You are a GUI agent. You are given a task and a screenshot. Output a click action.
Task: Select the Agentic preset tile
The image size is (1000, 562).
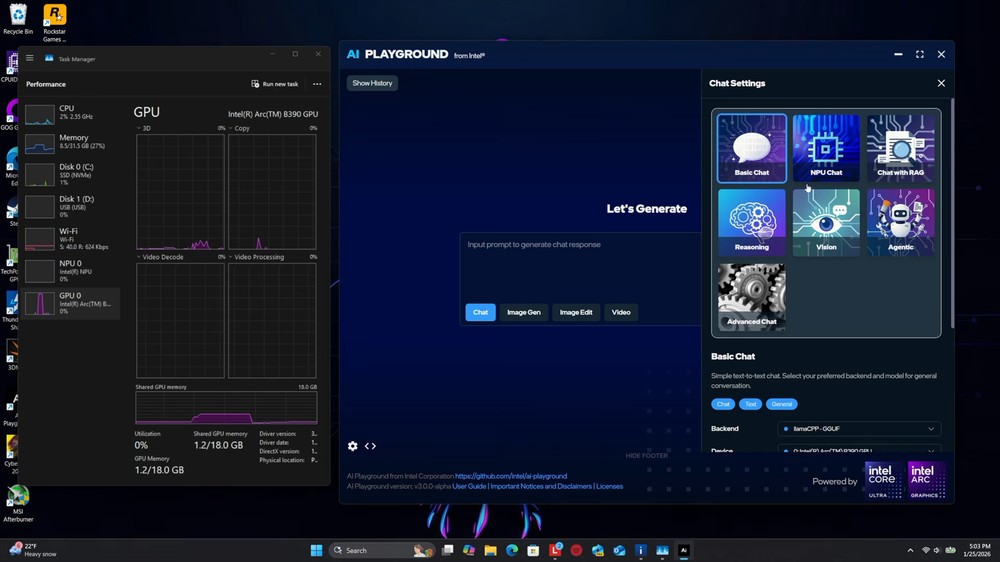(900, 222)
